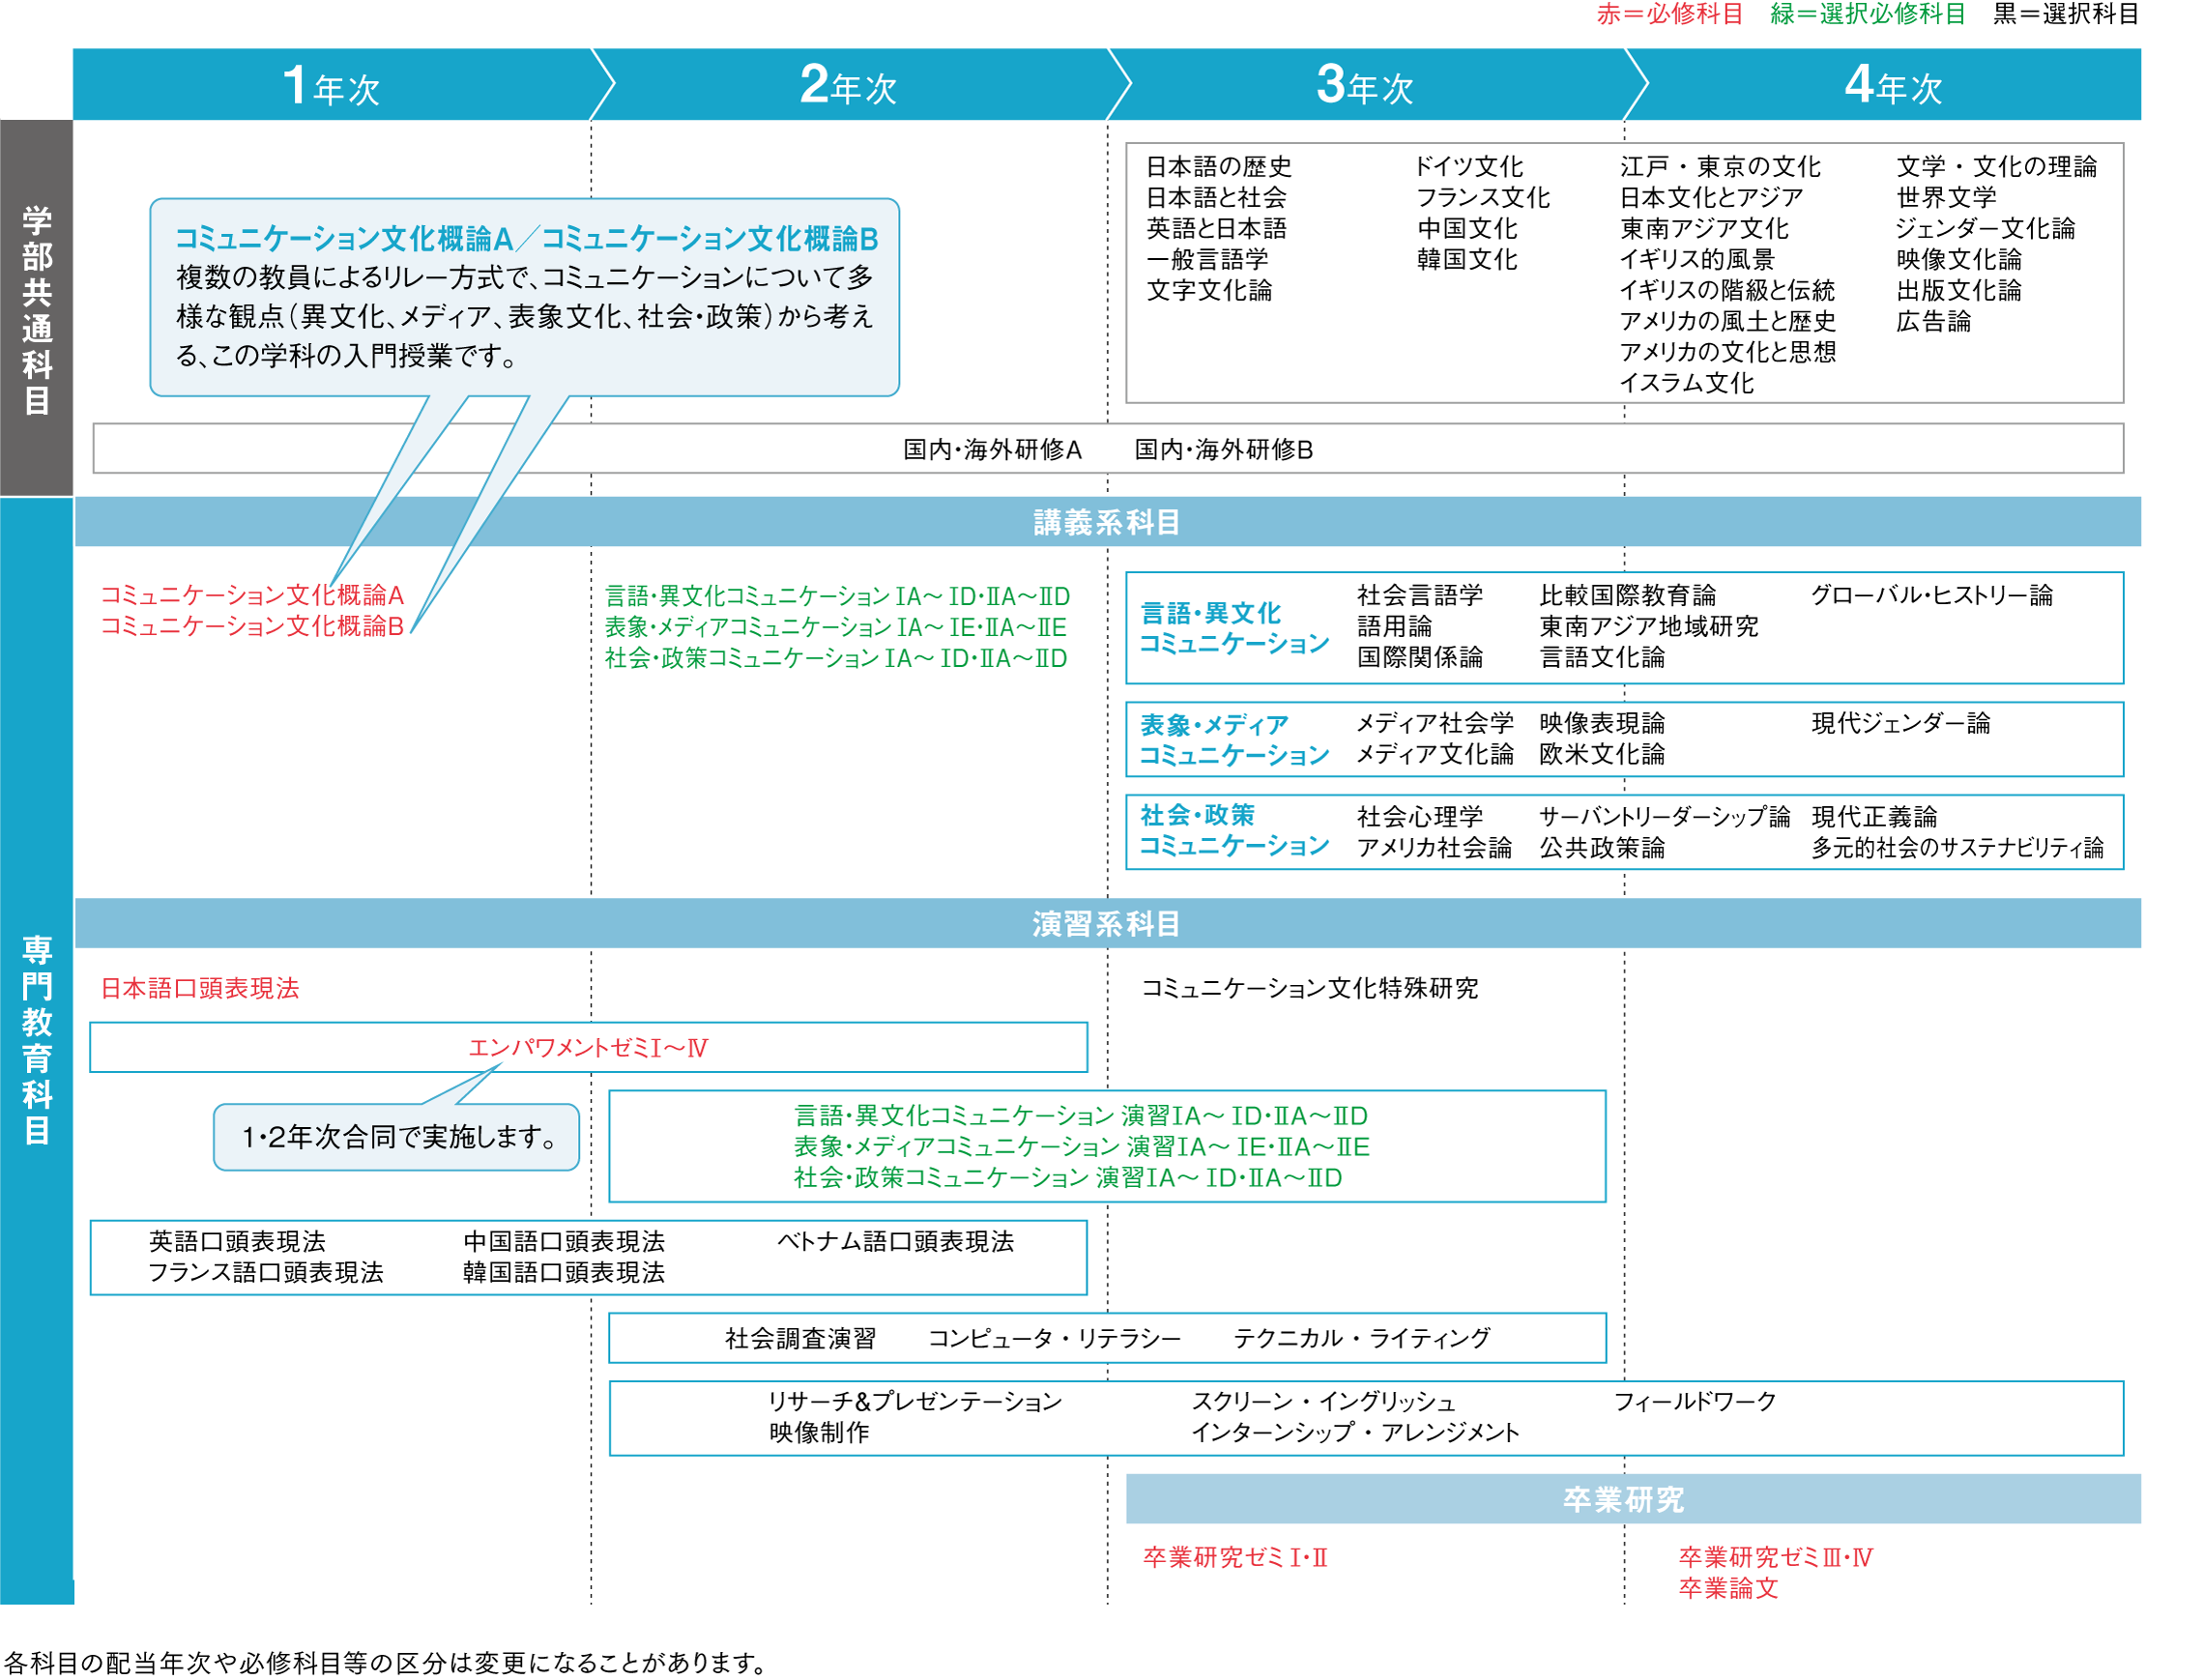The height and width of the screenshot is (1680, 2204).
Task: Click 日本語の歴史 course
Action: tap(1219, 167)
